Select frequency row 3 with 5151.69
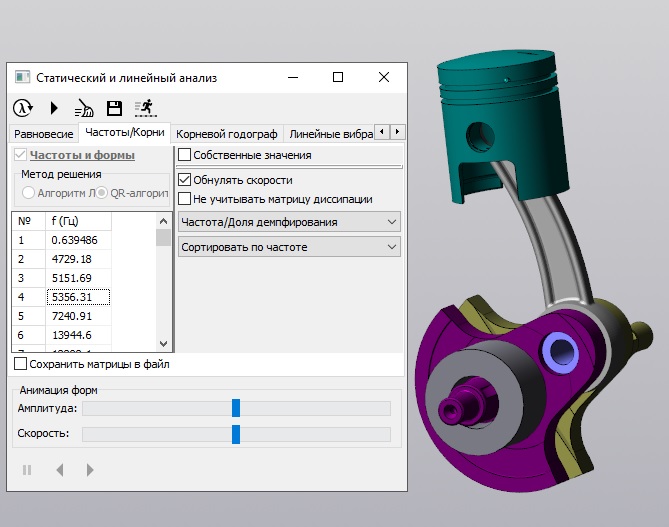Image resolution: width=669 pixels, height=527 pixels. (78, 277)
